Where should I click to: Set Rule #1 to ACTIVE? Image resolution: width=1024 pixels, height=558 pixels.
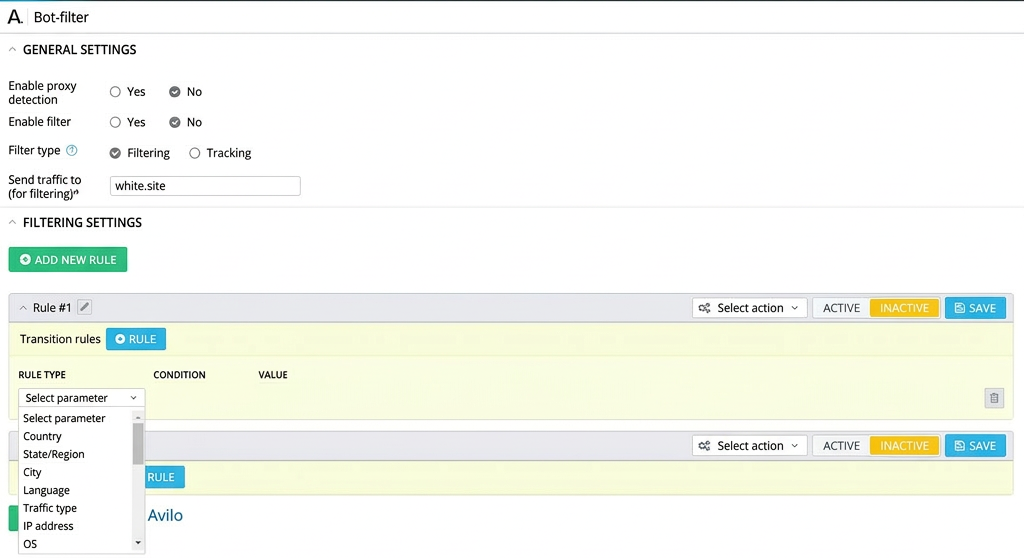pos(841,308)
